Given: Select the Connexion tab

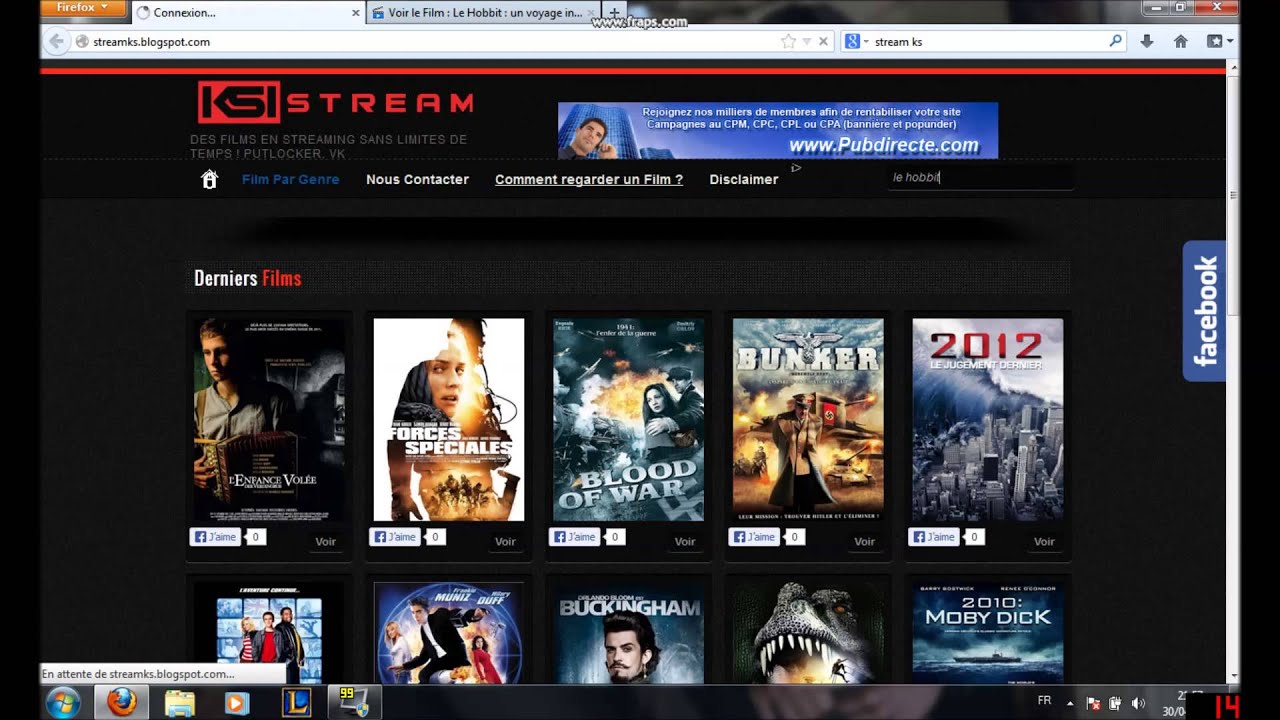Looking at the screenshot, I should [246, 13].
